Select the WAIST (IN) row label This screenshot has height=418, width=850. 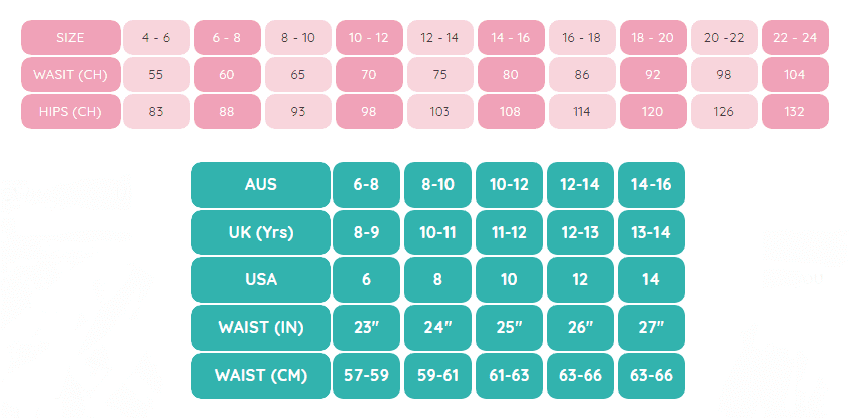[x=261, y=327]
